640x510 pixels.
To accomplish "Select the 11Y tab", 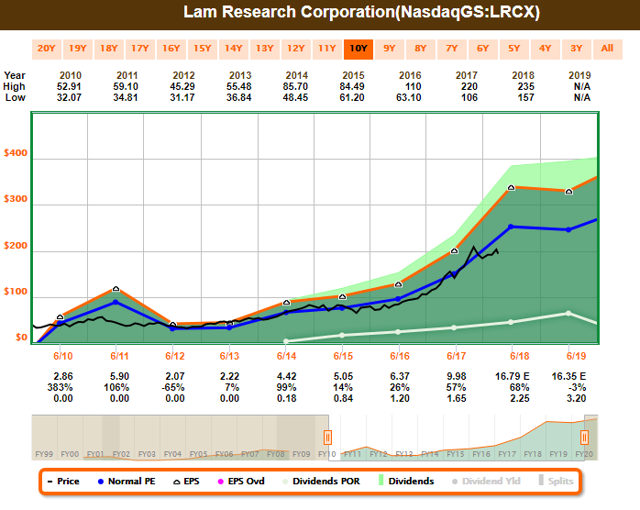I will [327, 49].
